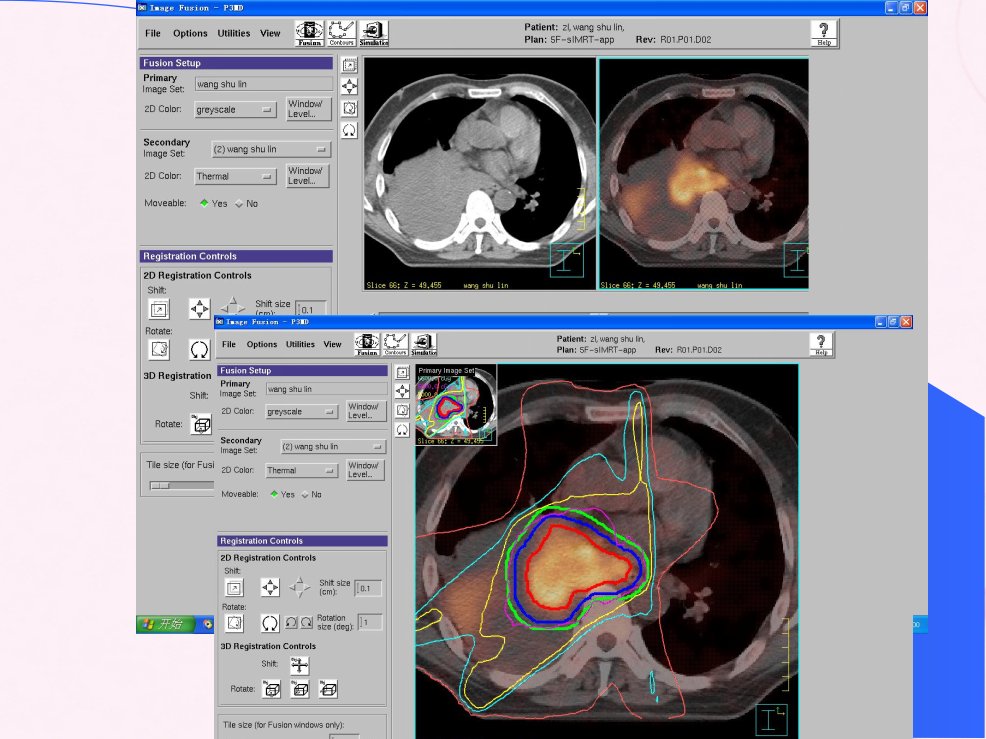Viewport: 986px width, 739px height.
Task: Select front window's image-side circular rotate icon
Action: (402, 430)
